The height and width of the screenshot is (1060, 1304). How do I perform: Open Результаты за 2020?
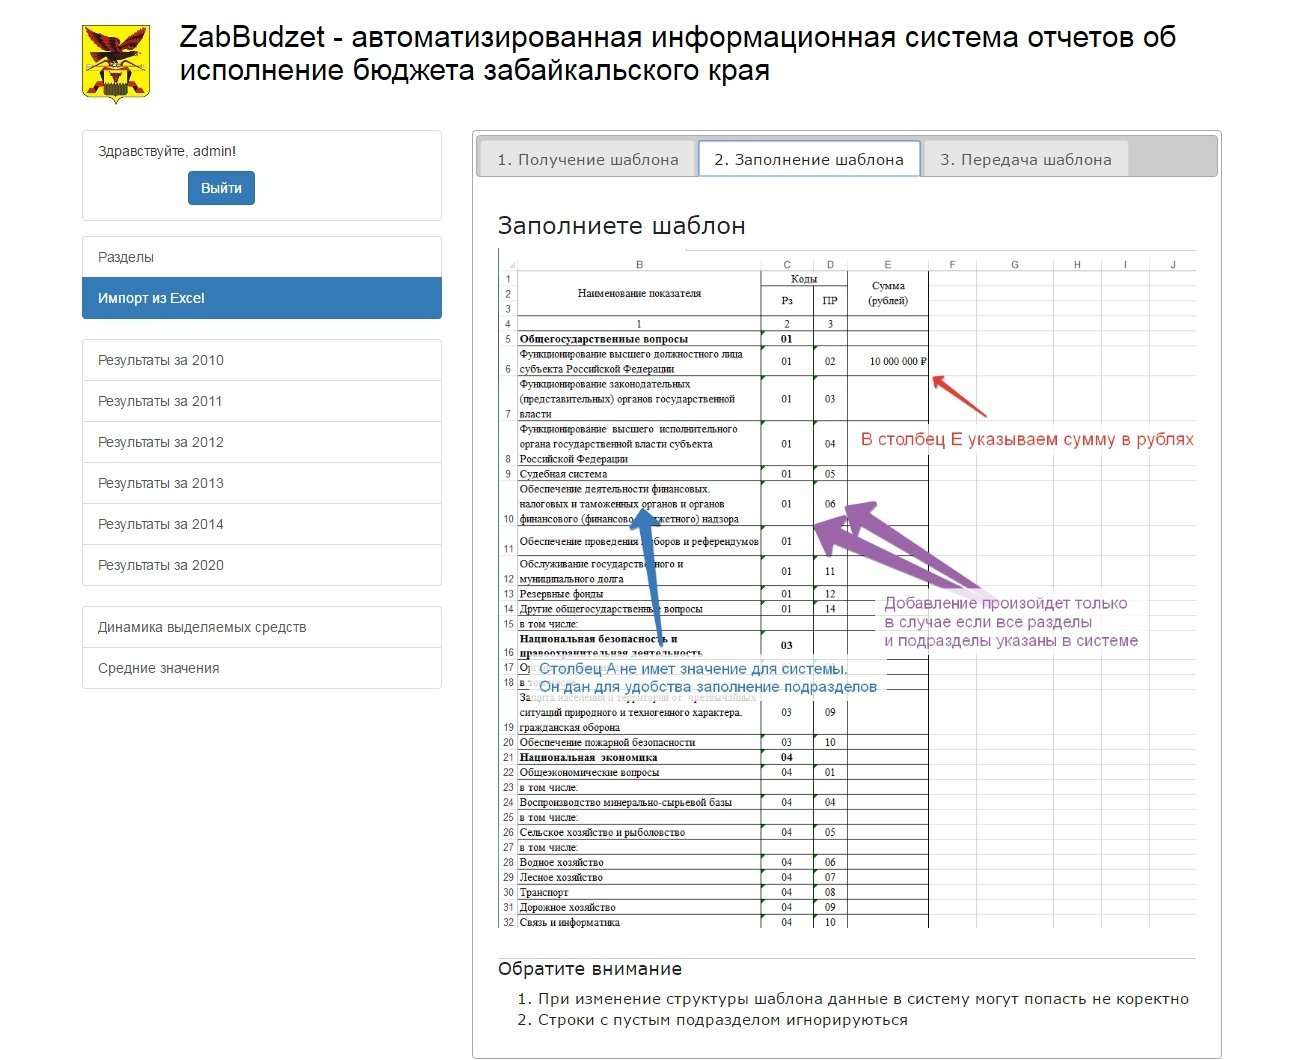tap(262, 565)
